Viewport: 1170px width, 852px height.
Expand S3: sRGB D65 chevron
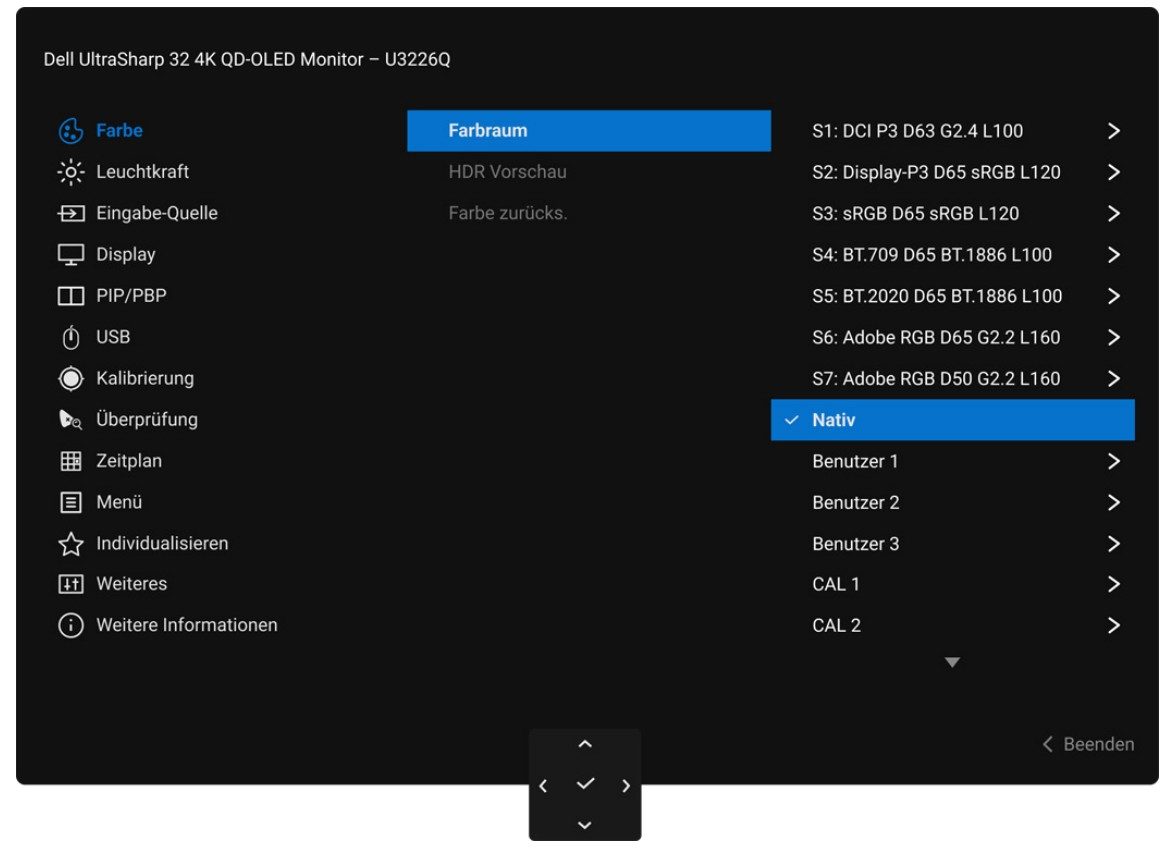tap(1113, 213)
